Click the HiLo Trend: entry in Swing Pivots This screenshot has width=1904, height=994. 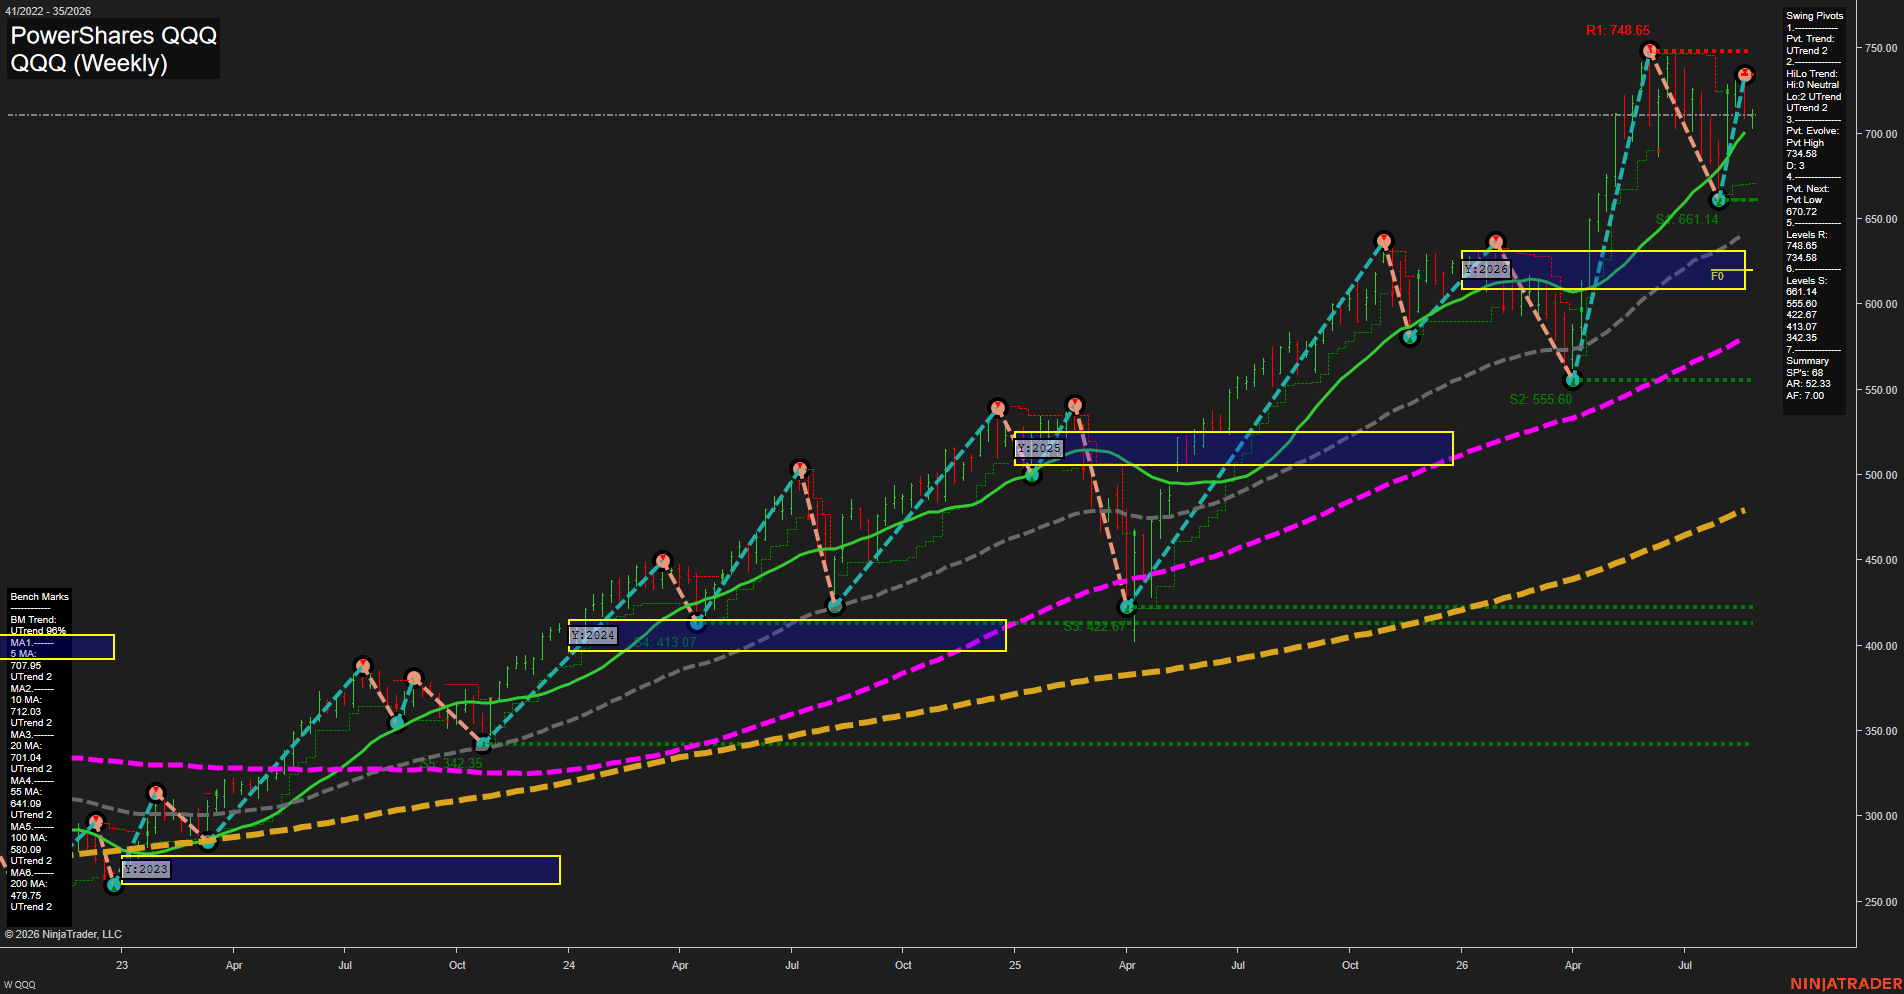click(1812, 74)
